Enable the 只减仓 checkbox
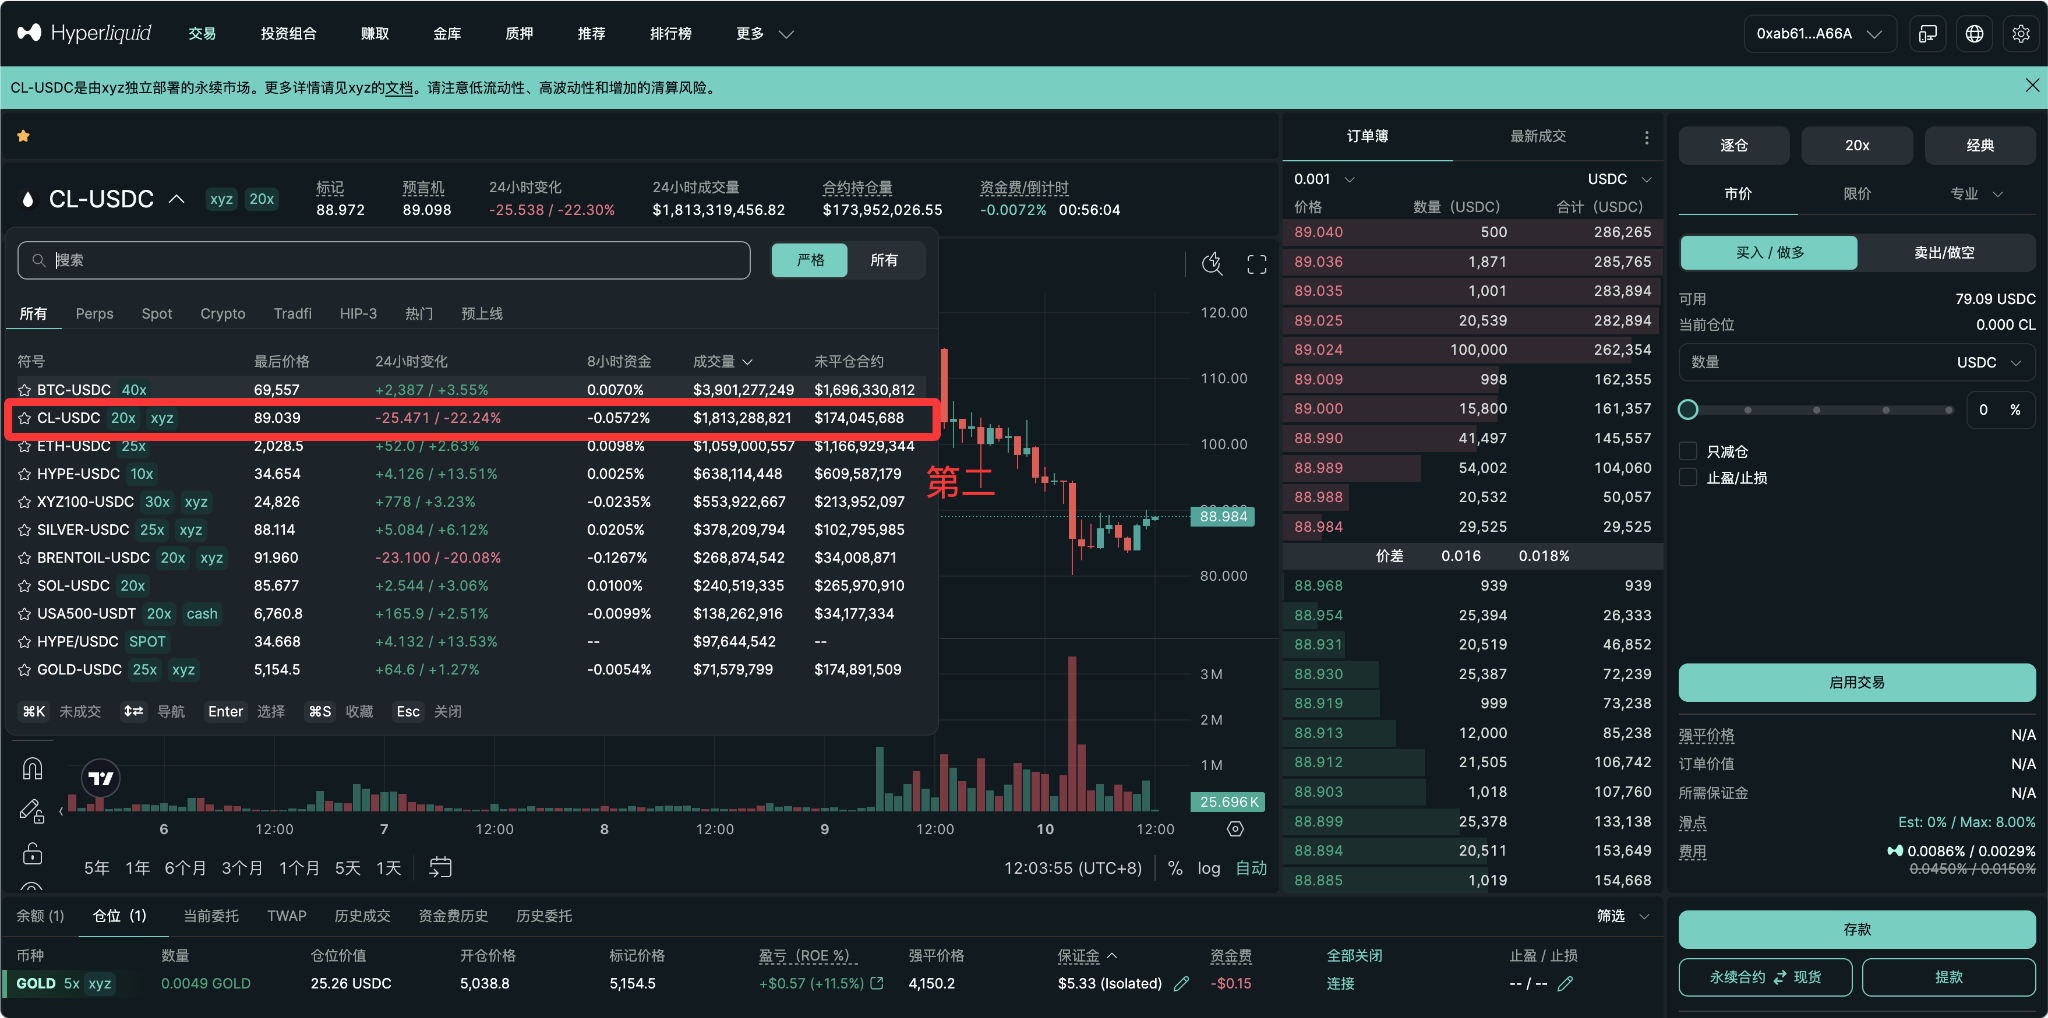The image size is (2048, 1018). pyautogui.click(x=1689, y=451)
